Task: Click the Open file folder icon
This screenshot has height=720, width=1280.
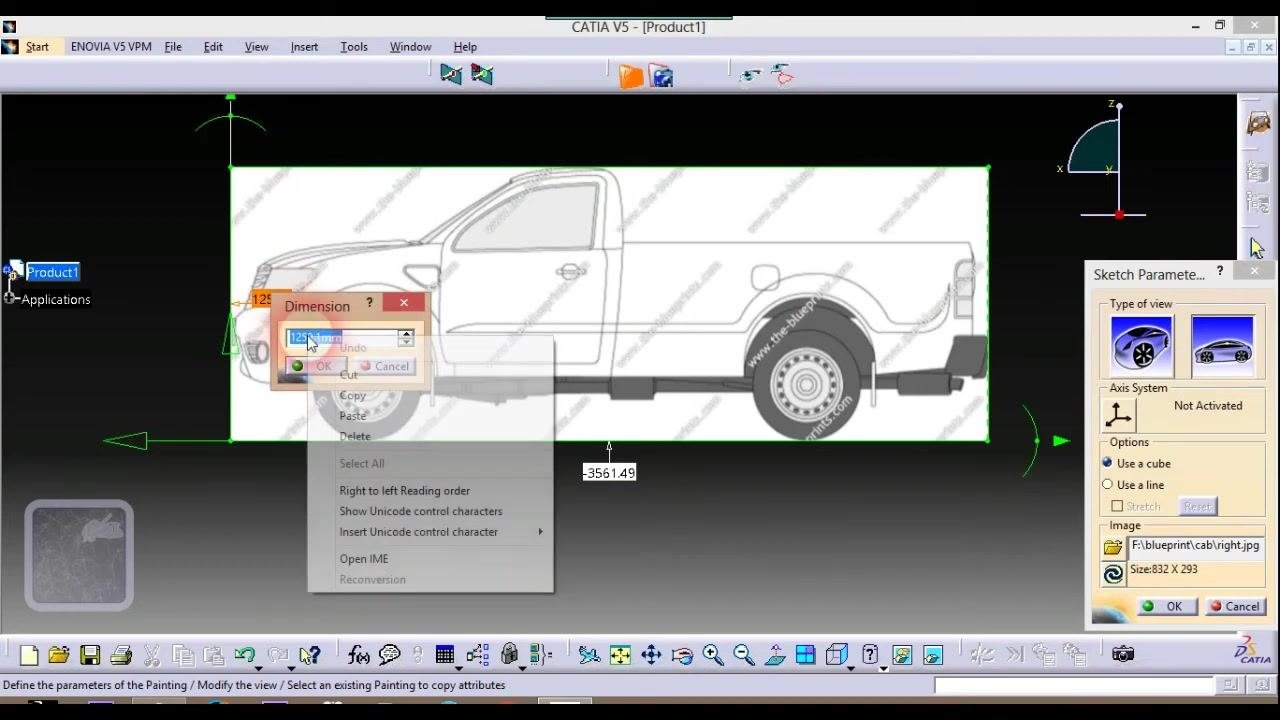Action: click(59, 655)
